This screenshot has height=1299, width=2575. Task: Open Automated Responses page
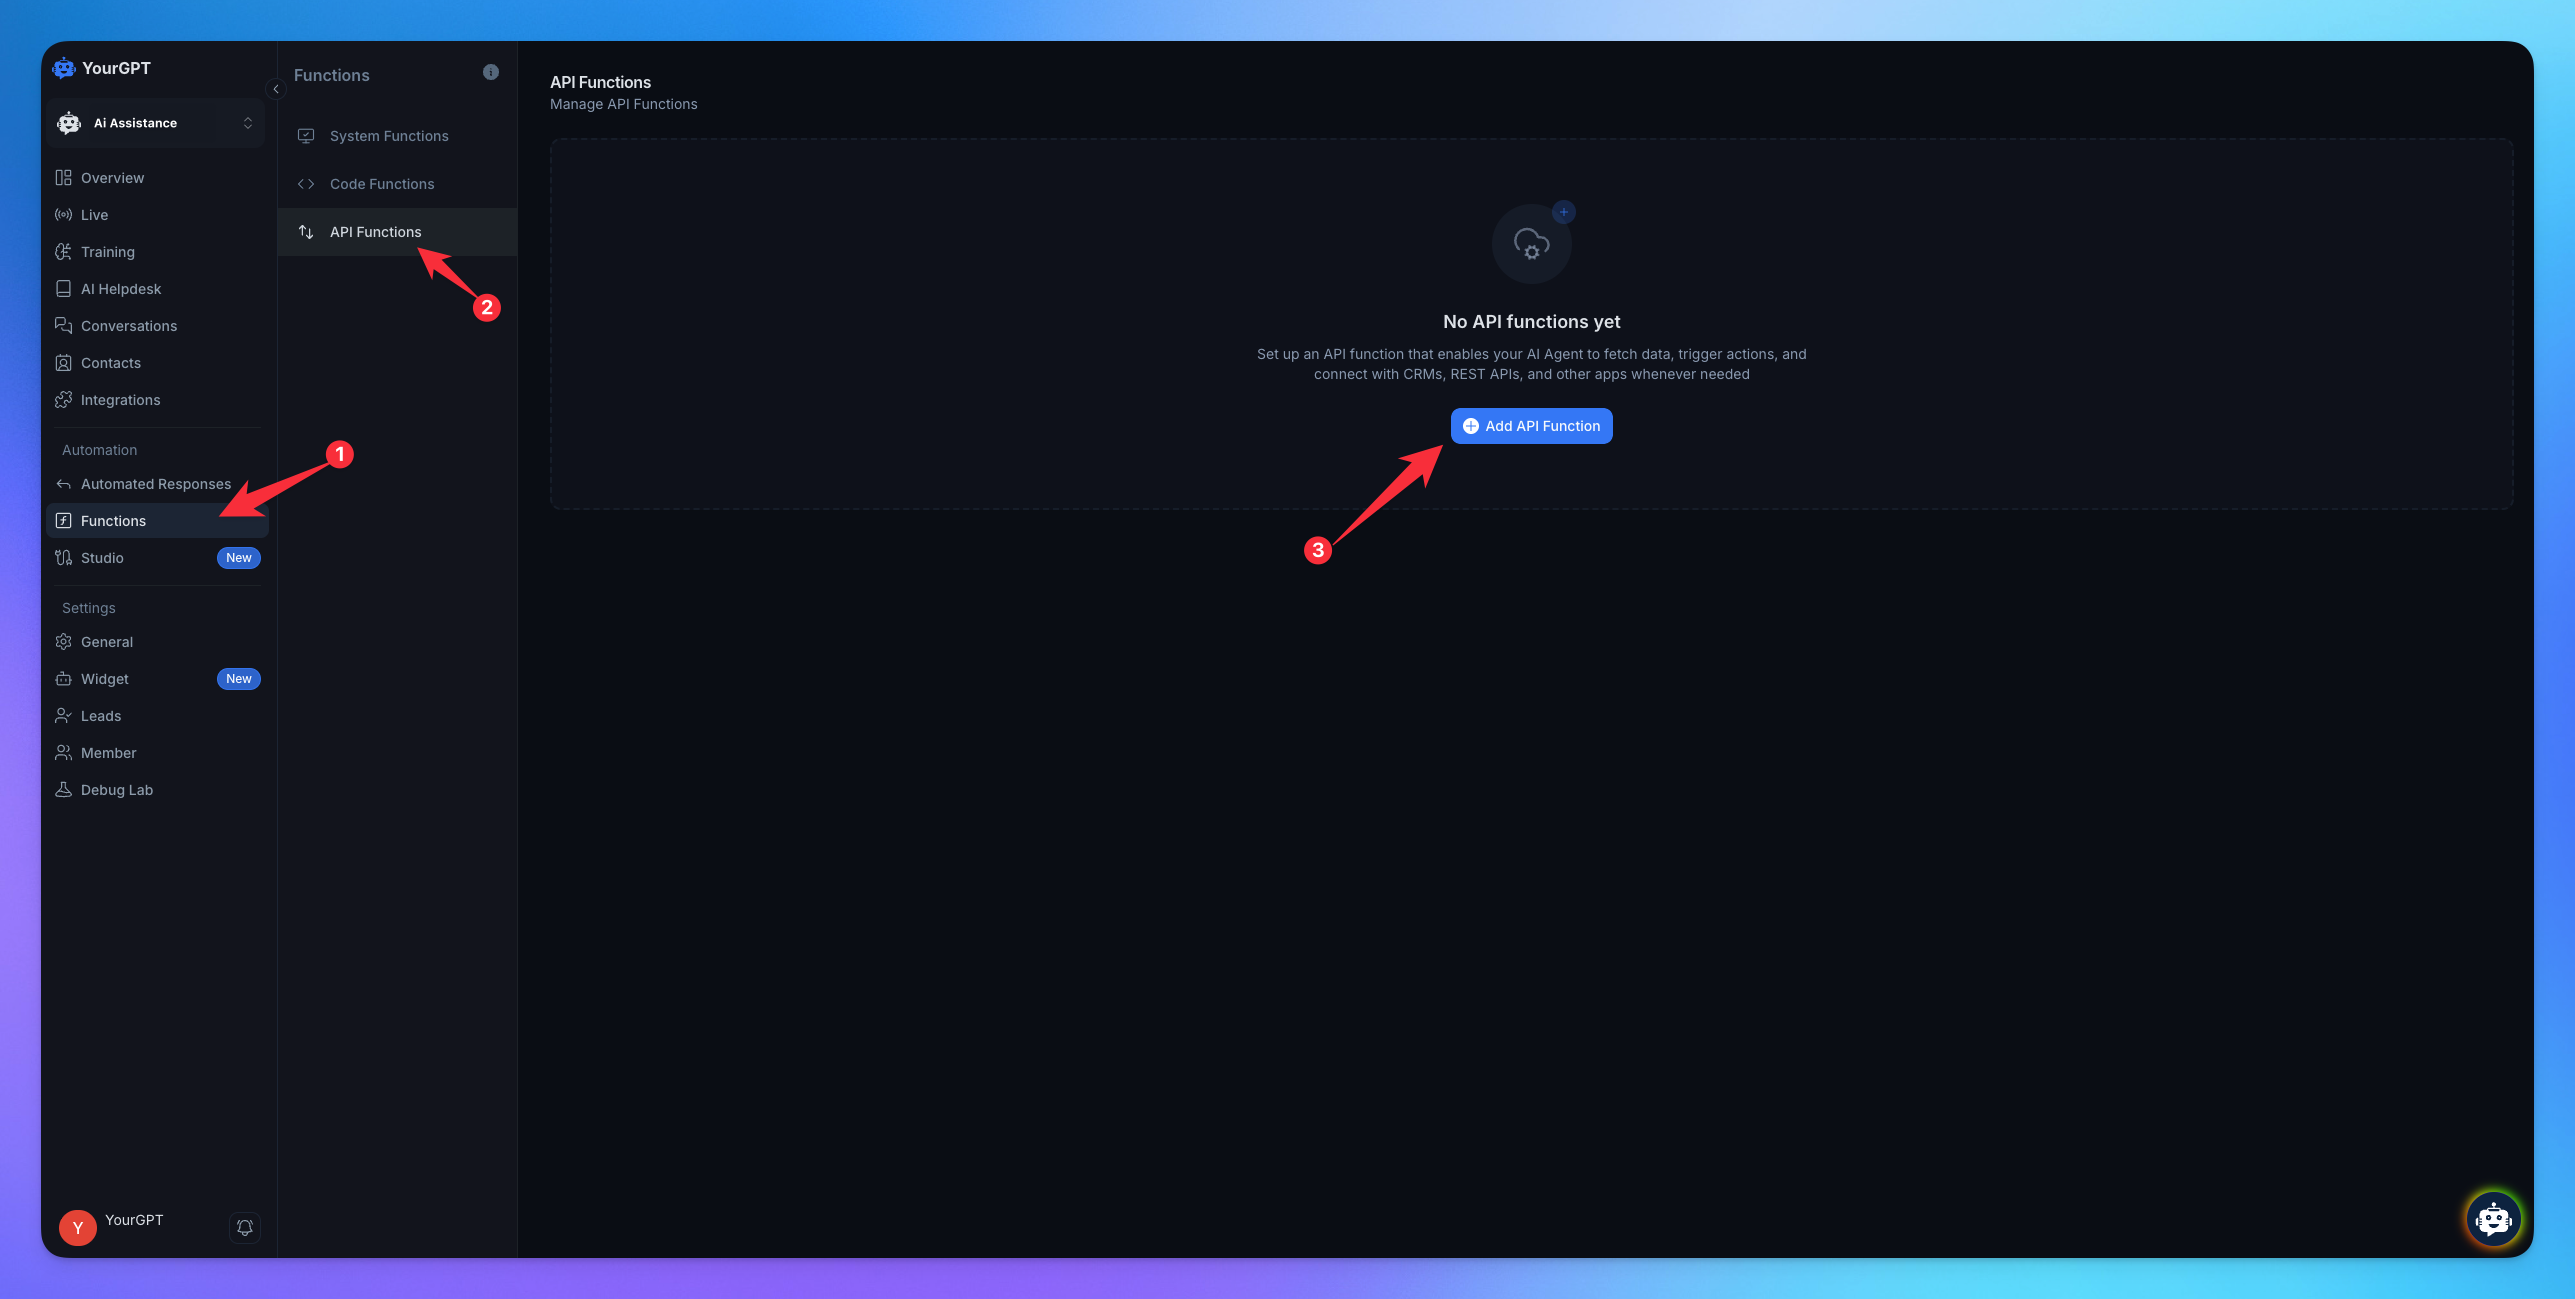click(155, 484)
